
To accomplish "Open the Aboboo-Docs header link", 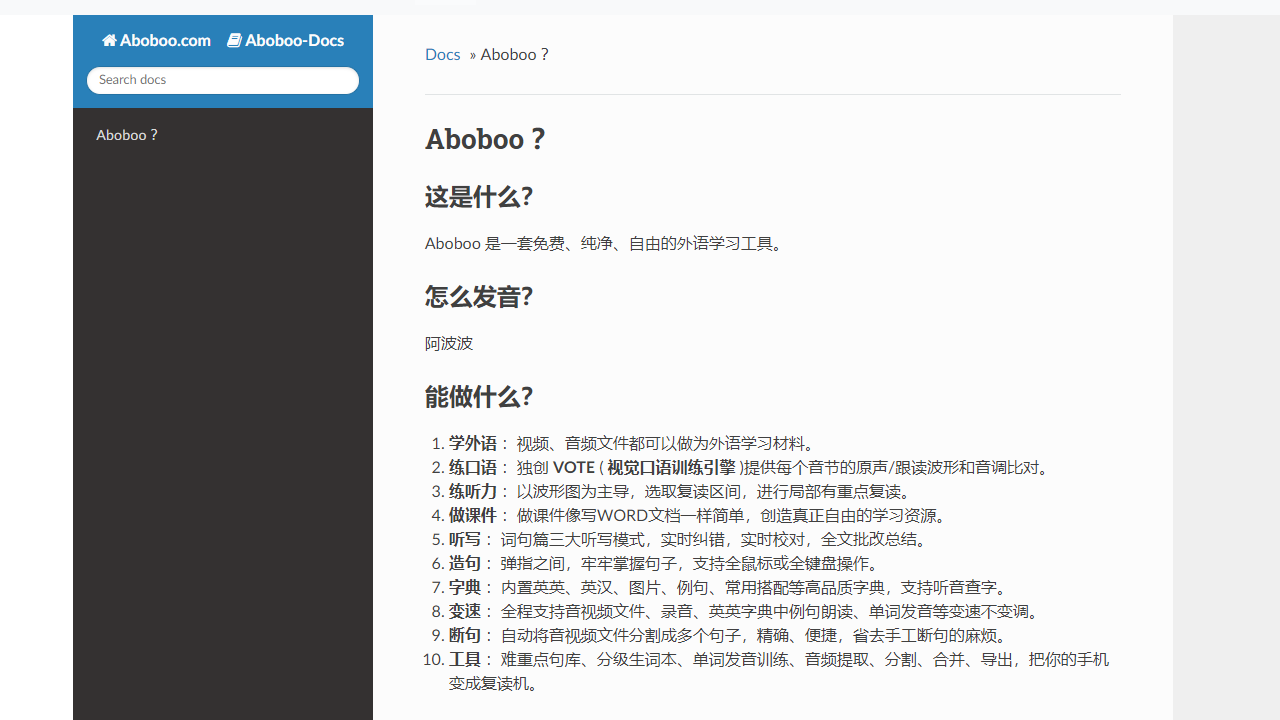I will (294, 41).
